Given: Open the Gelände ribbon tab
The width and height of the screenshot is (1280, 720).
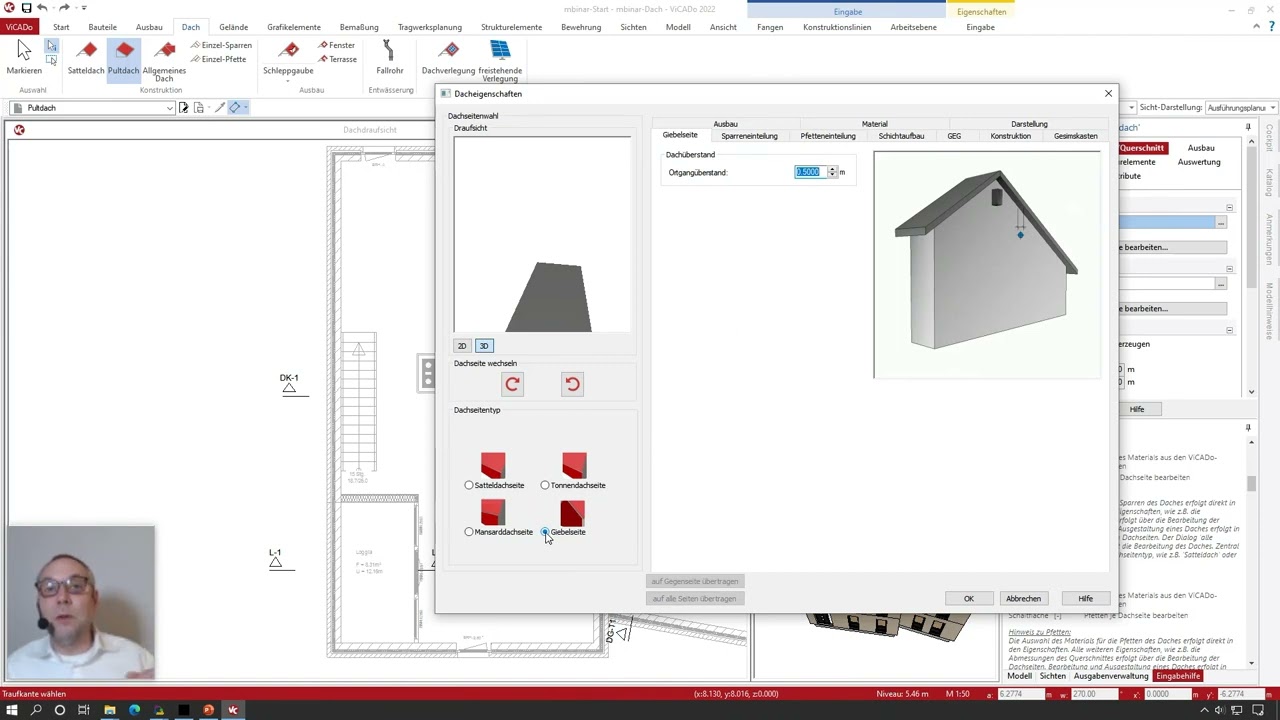Looking at the screenshot, I should (x=233, y=27).
